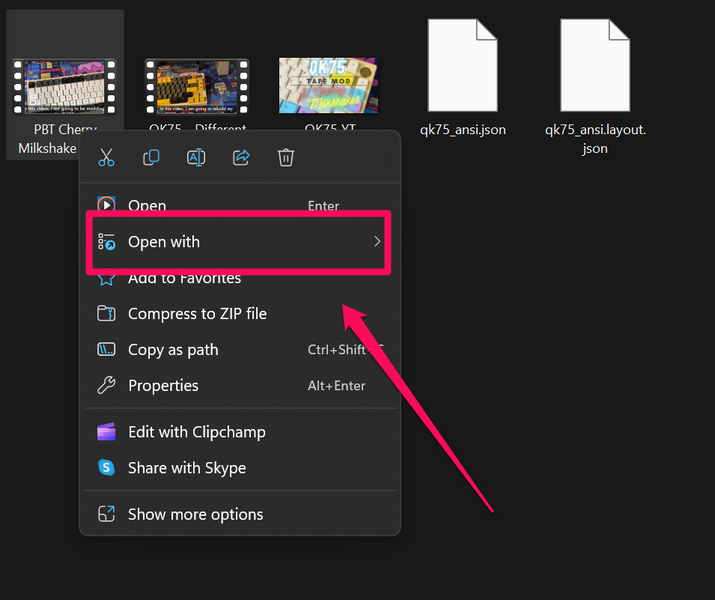Select Add to Favorites
This screenshot has width=715, height=600.
coord(184,279)
